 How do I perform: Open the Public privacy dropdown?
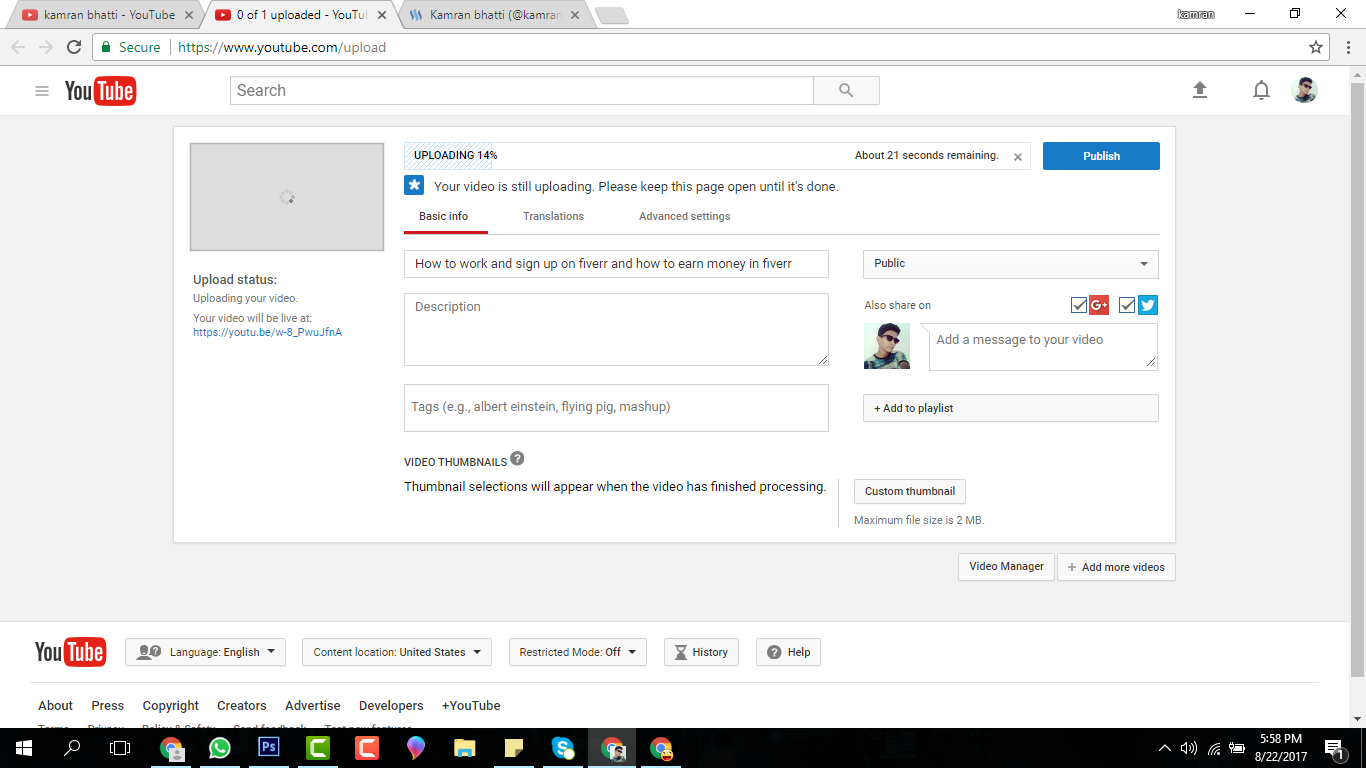tap(1011, 264)
